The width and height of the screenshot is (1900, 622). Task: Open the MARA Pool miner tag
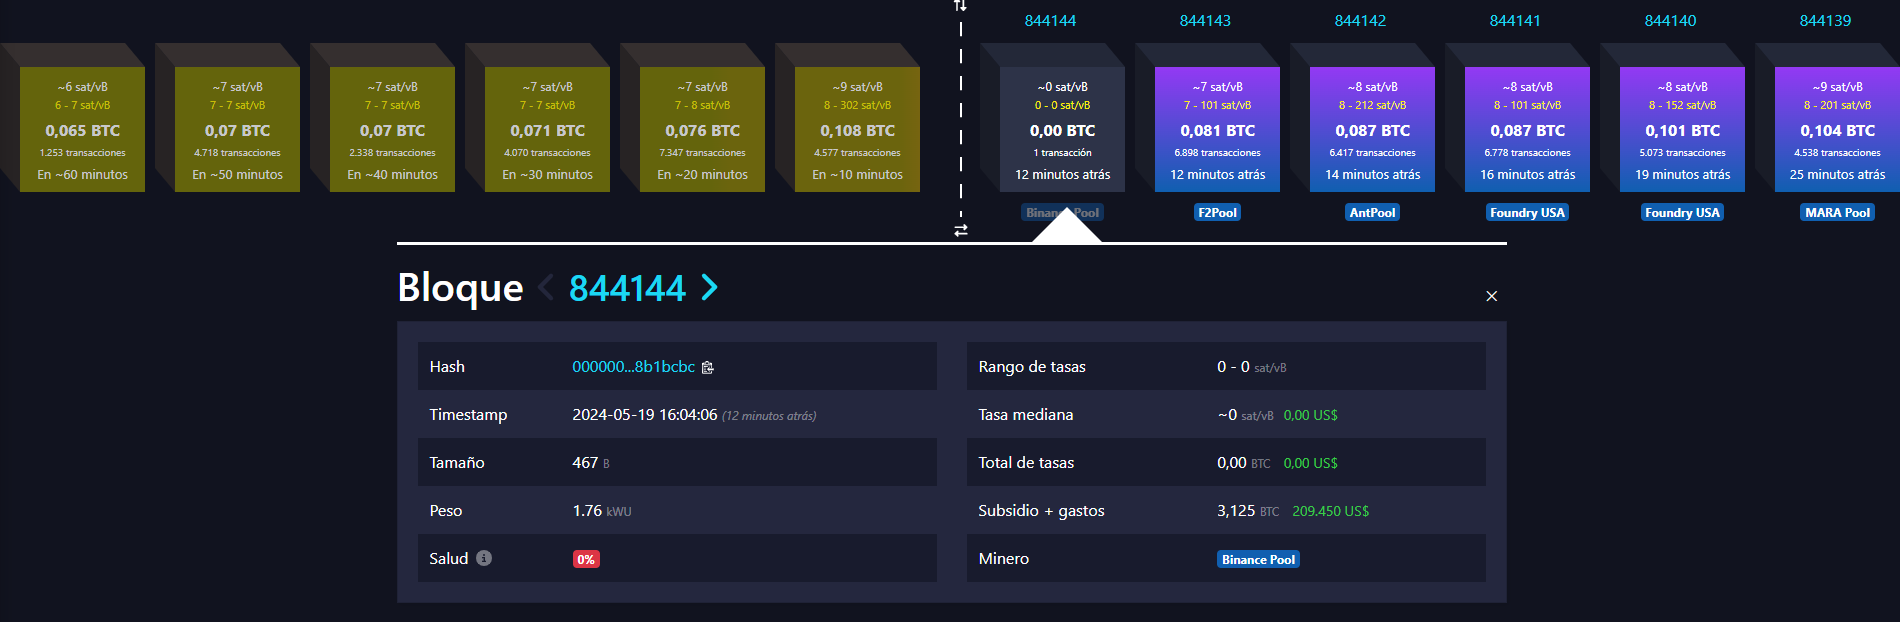point(1837,213)
